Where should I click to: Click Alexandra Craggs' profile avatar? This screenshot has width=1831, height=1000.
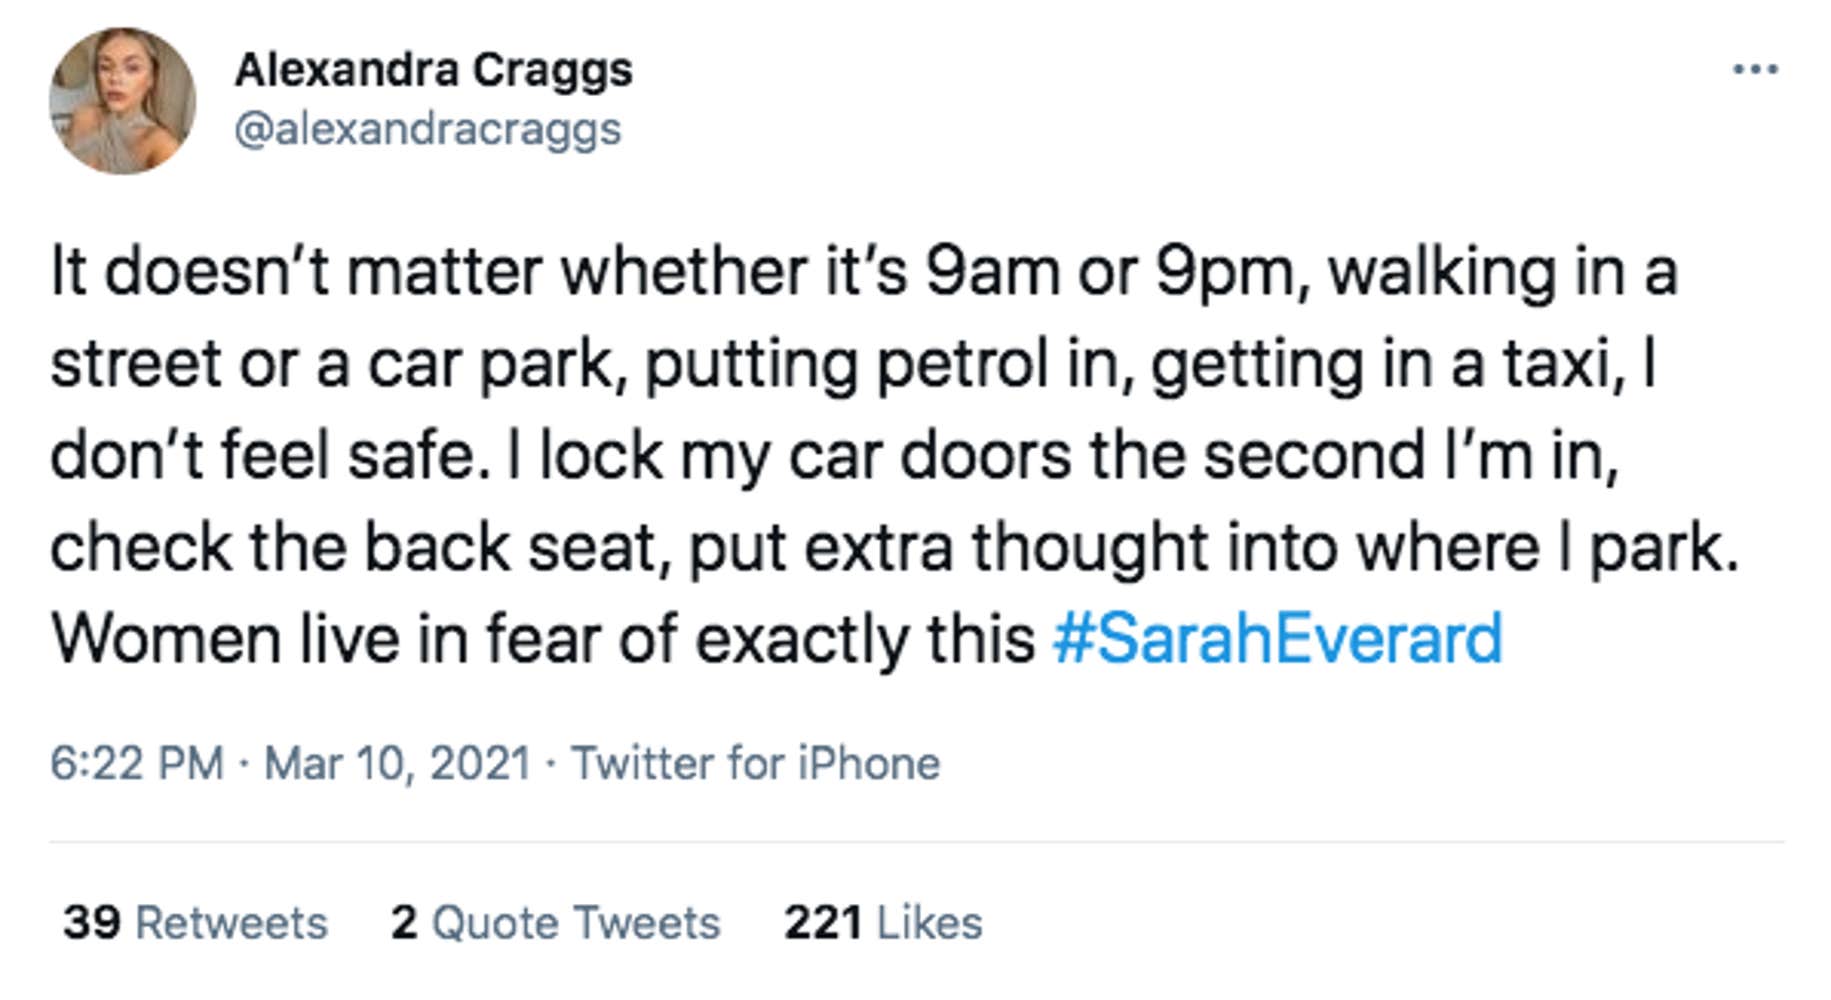pyautogui.click(x=122, y=101)
